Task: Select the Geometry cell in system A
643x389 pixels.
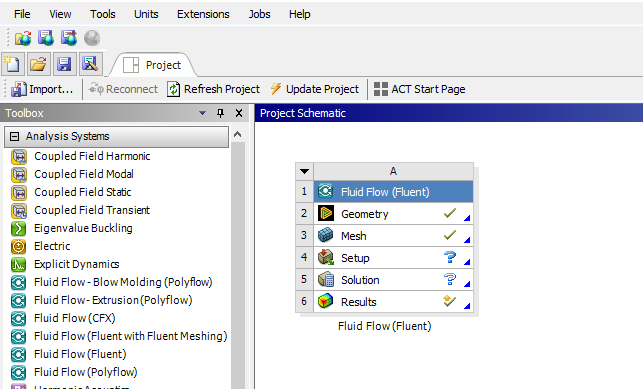Action: pos(393,214)
